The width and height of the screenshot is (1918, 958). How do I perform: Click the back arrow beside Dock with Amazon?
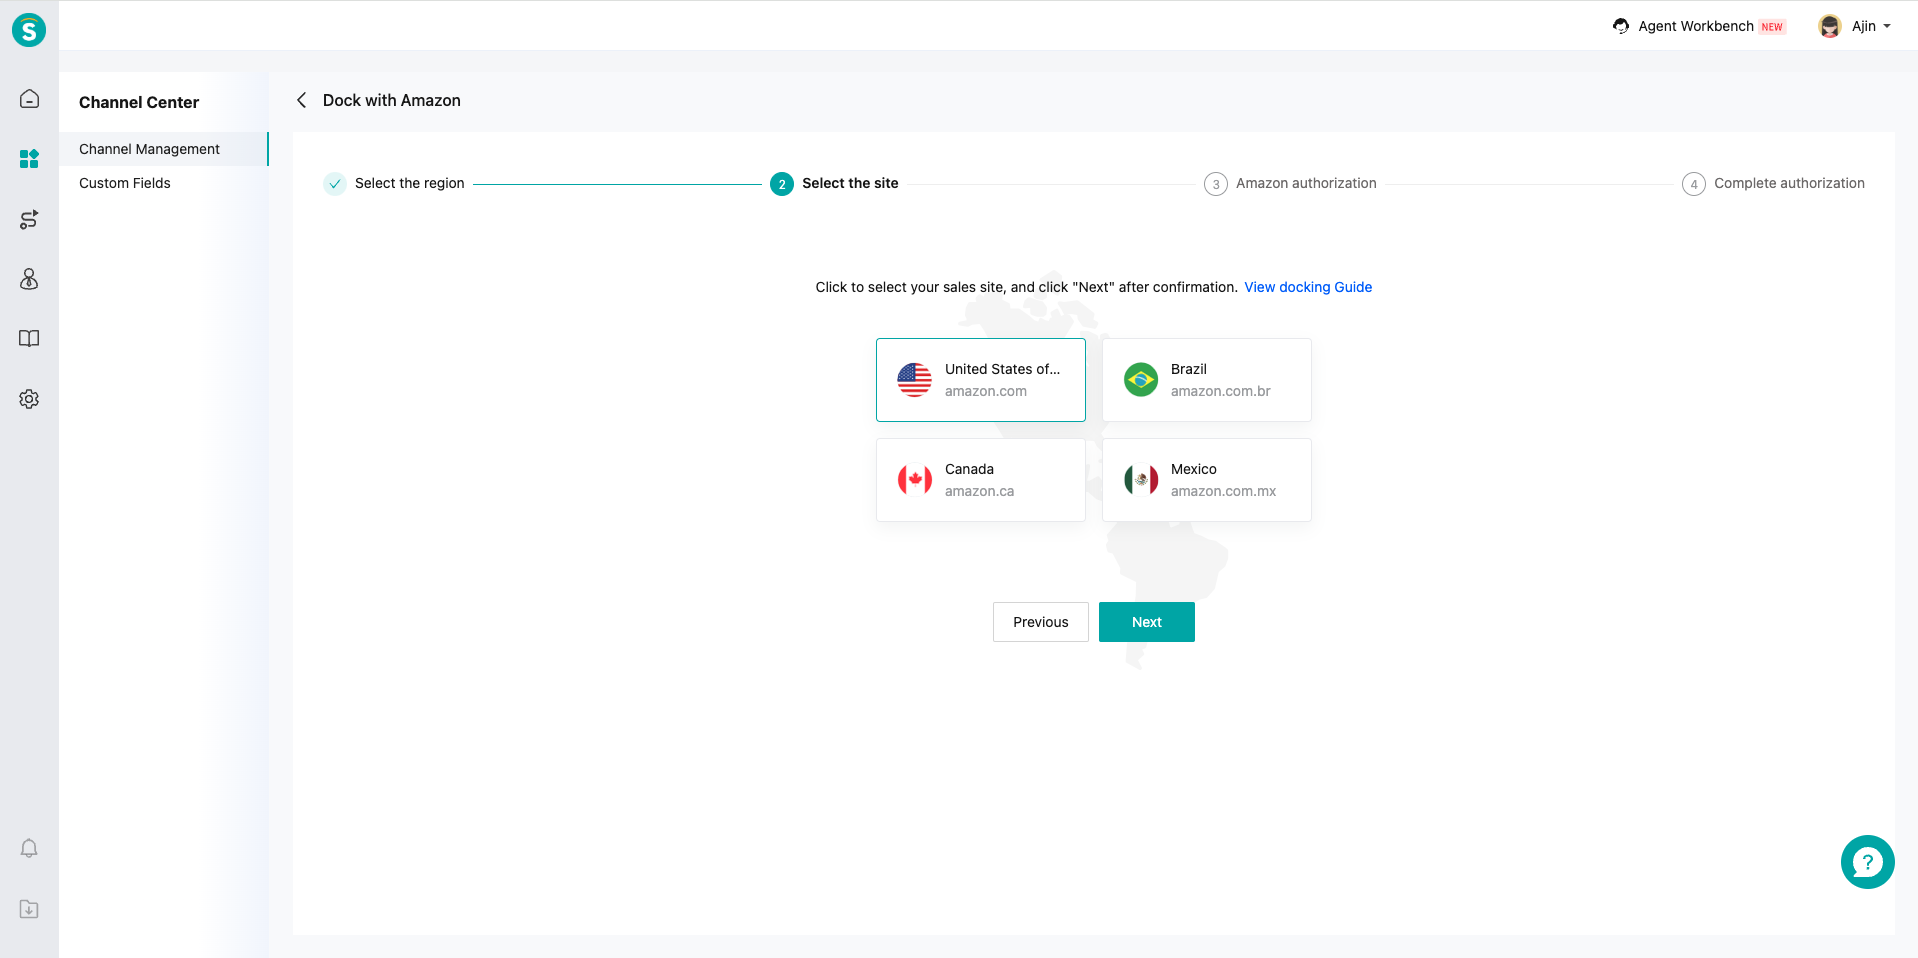(301, 100)
